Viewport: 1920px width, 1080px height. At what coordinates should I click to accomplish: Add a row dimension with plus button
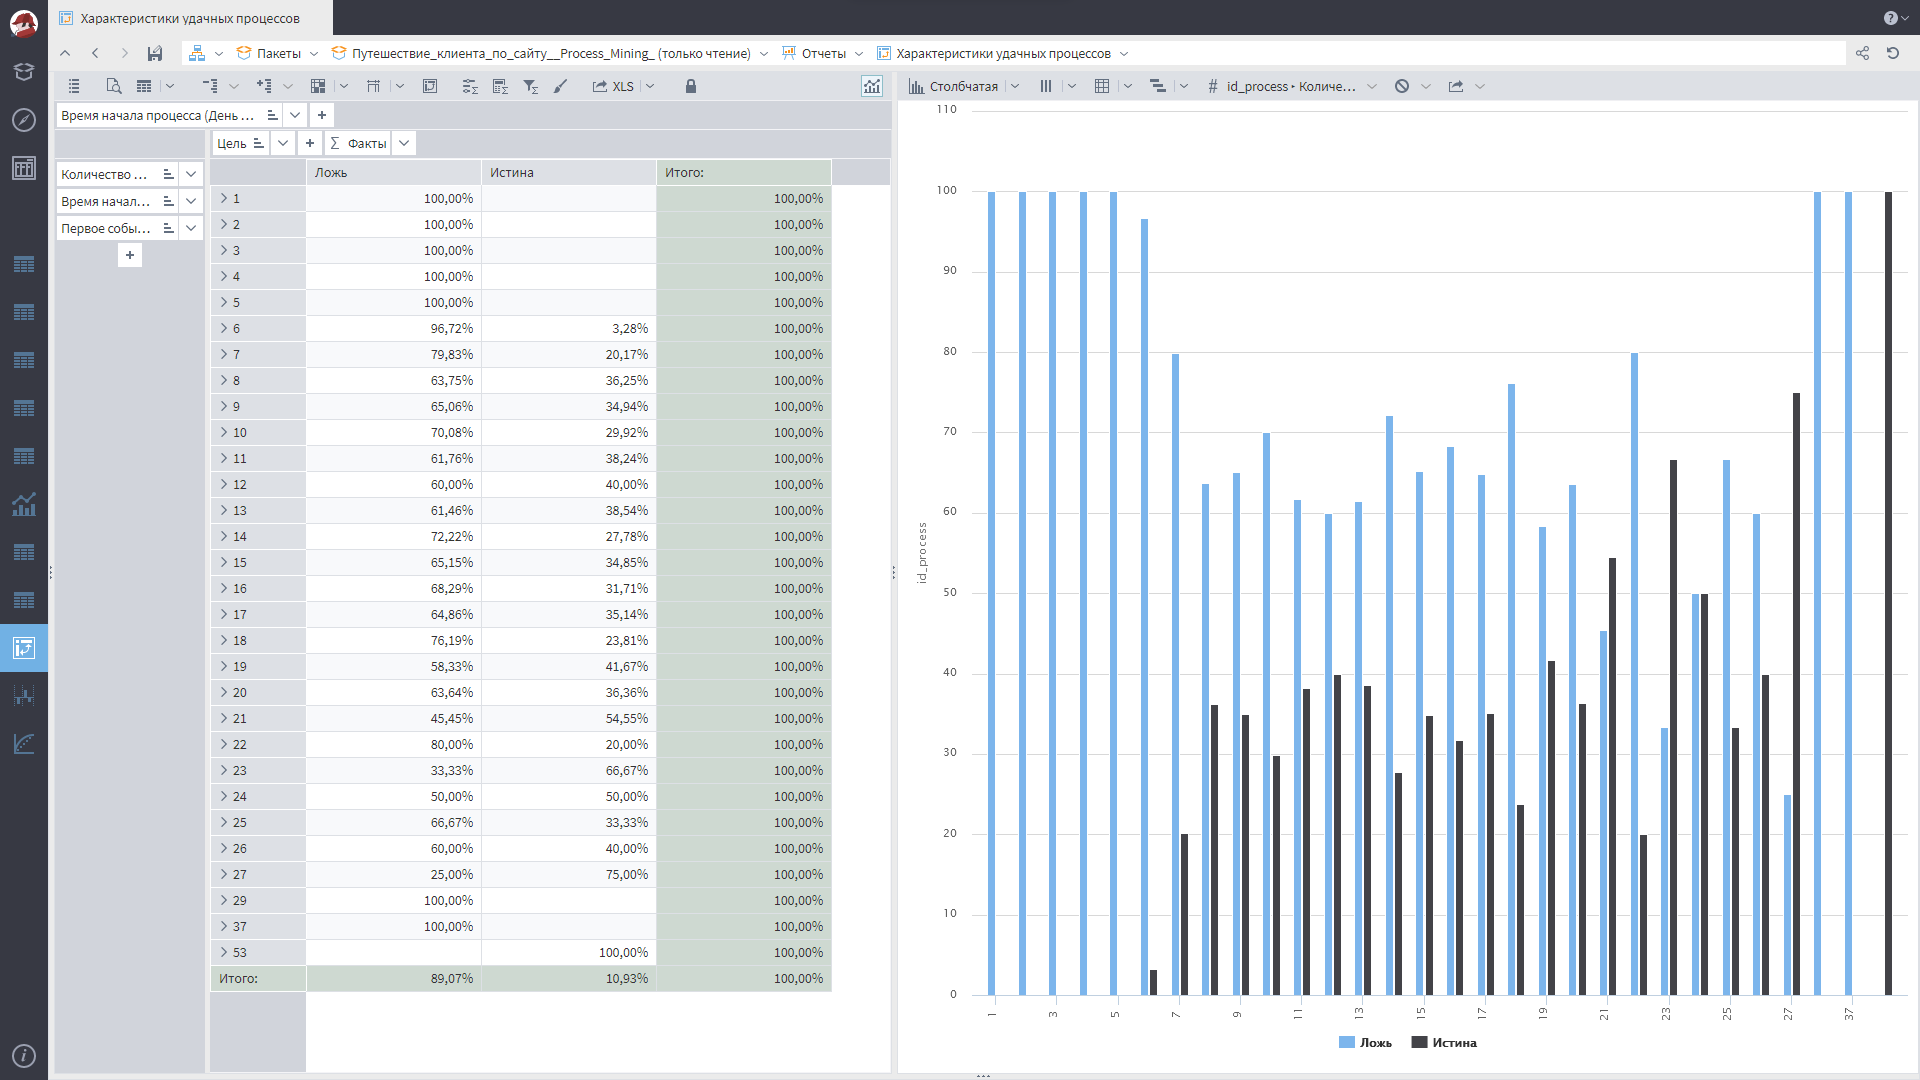point(130,255)
